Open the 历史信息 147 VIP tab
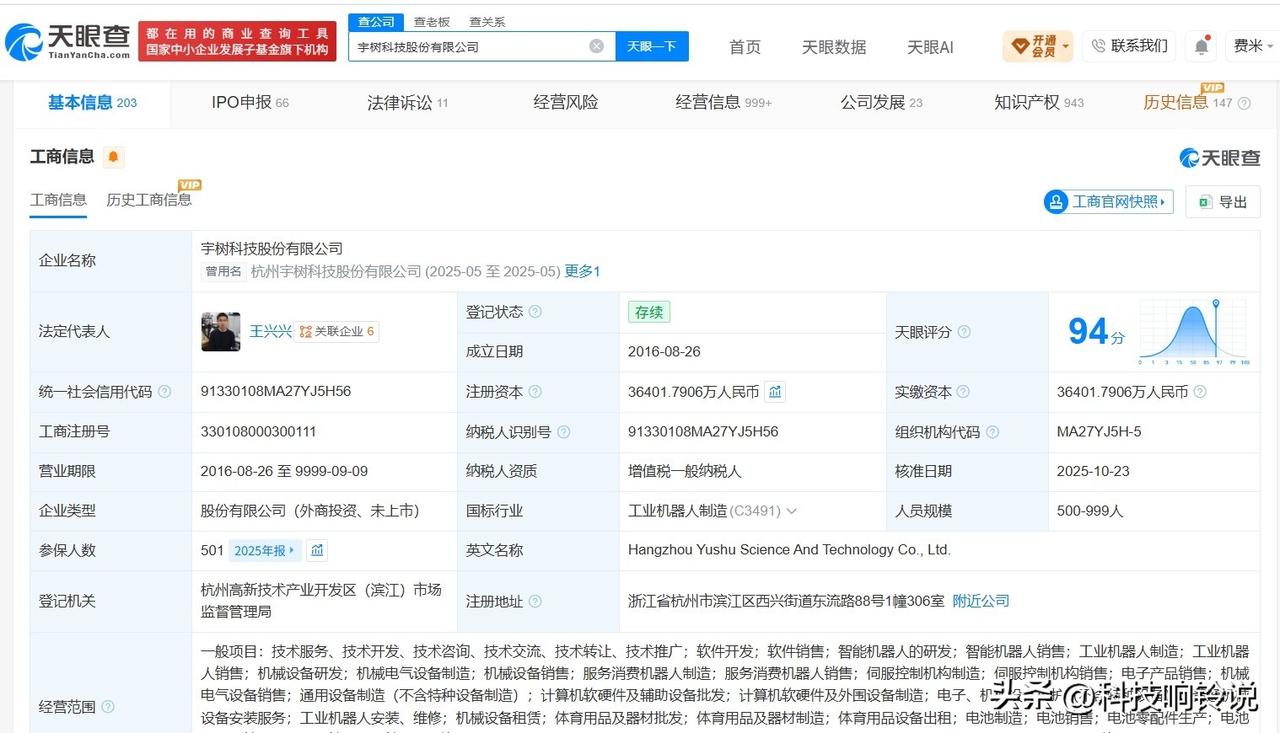This screenshot has height=733, width=1280. click(x=1188, y=102)
